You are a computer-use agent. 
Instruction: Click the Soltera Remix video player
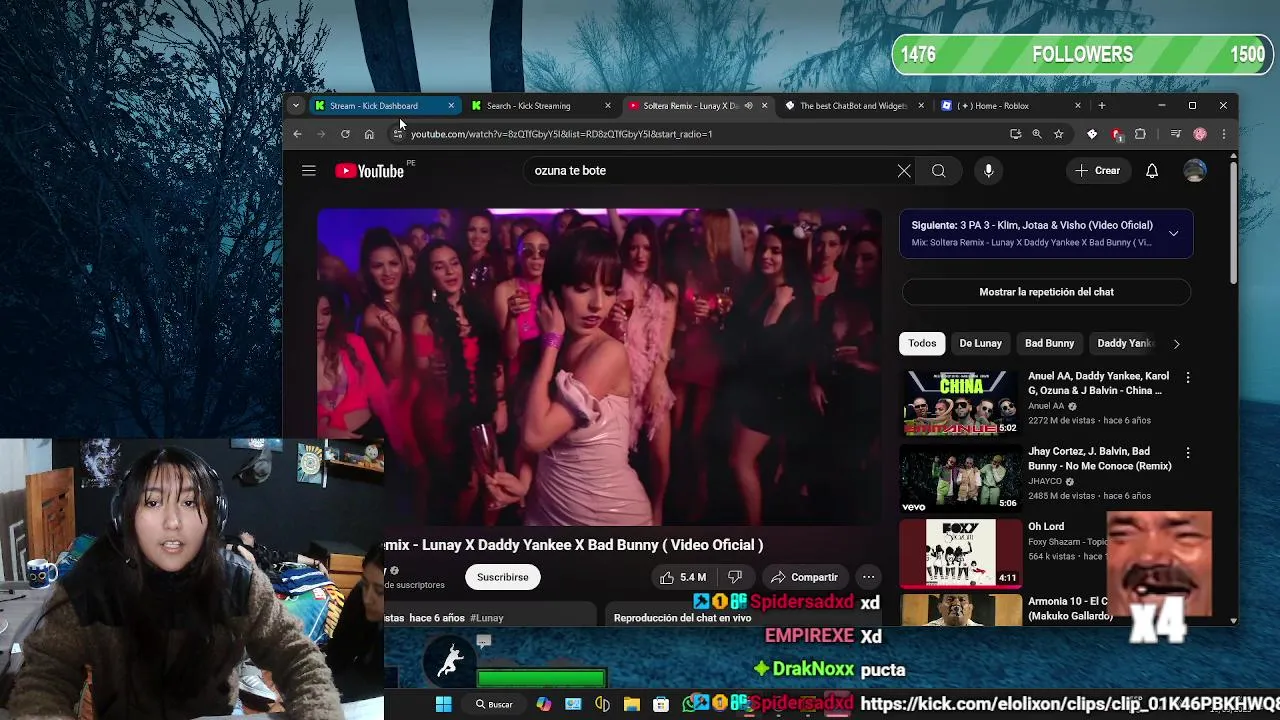point(599,366)
